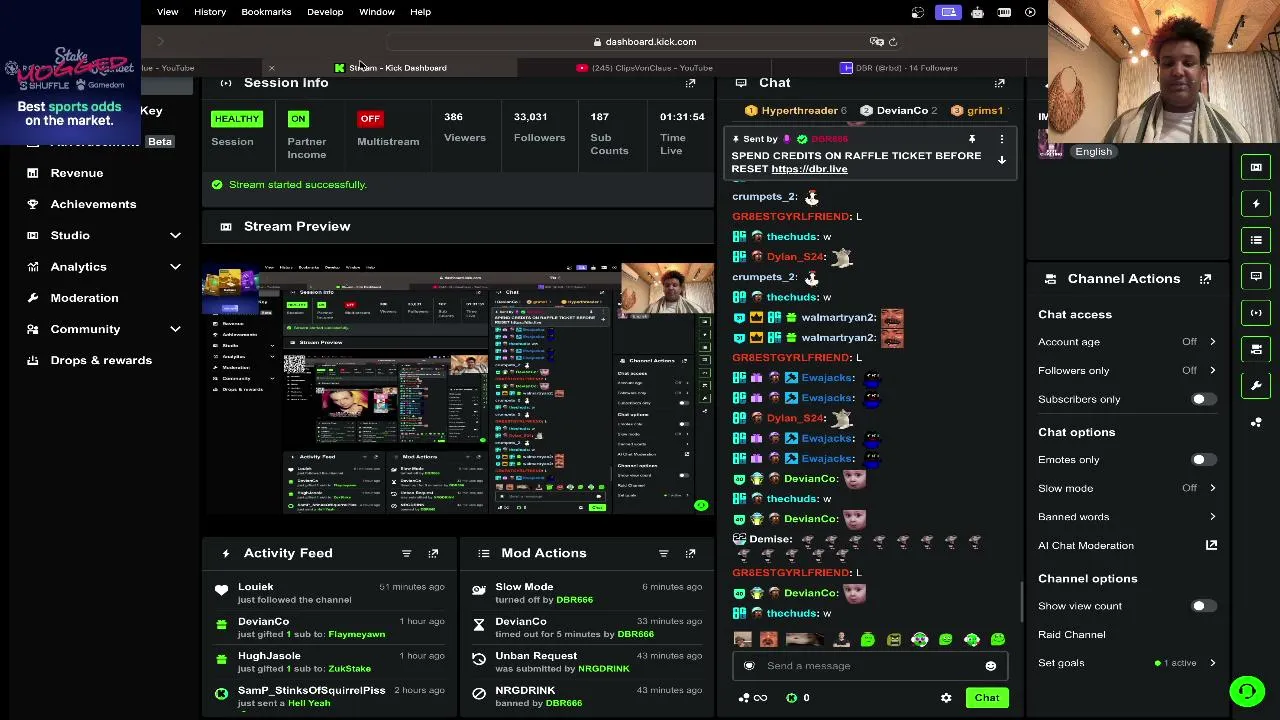Open the live support headset button

[x=1247, y=691]
